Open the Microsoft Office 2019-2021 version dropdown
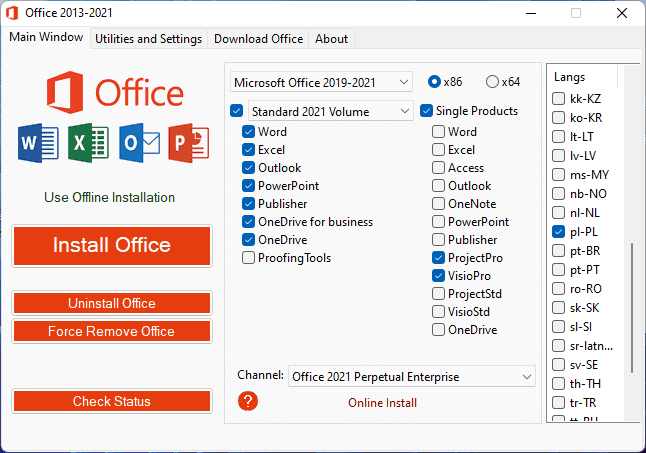 321,82
